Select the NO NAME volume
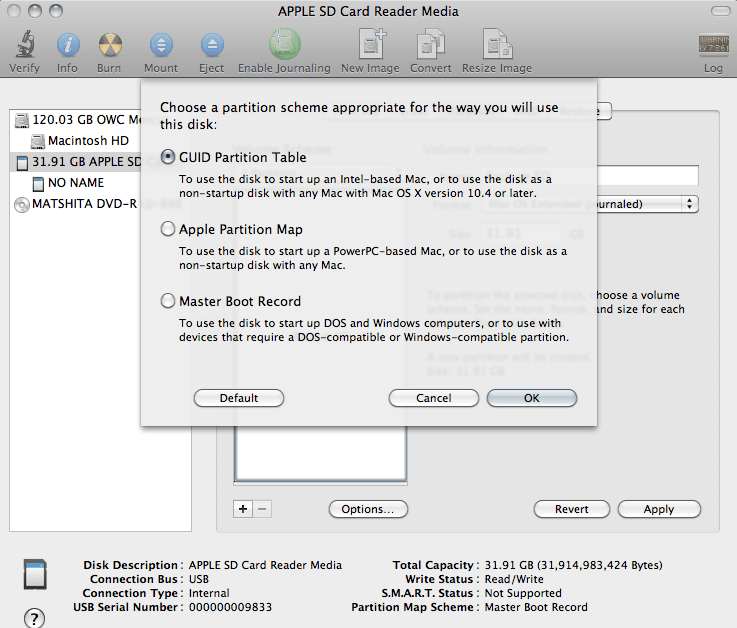 click(x=68, y=182)
